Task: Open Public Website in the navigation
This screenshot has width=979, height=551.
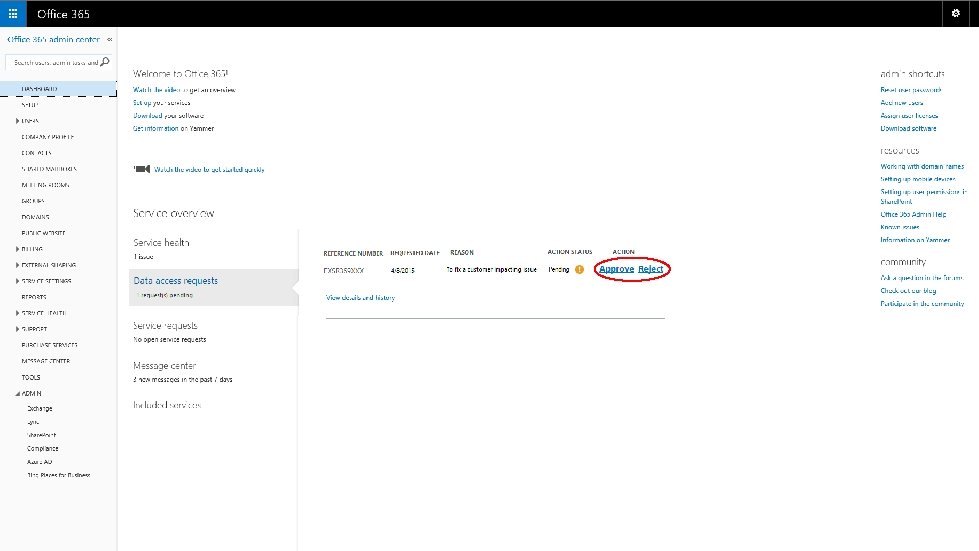Action: coord(43,233)
